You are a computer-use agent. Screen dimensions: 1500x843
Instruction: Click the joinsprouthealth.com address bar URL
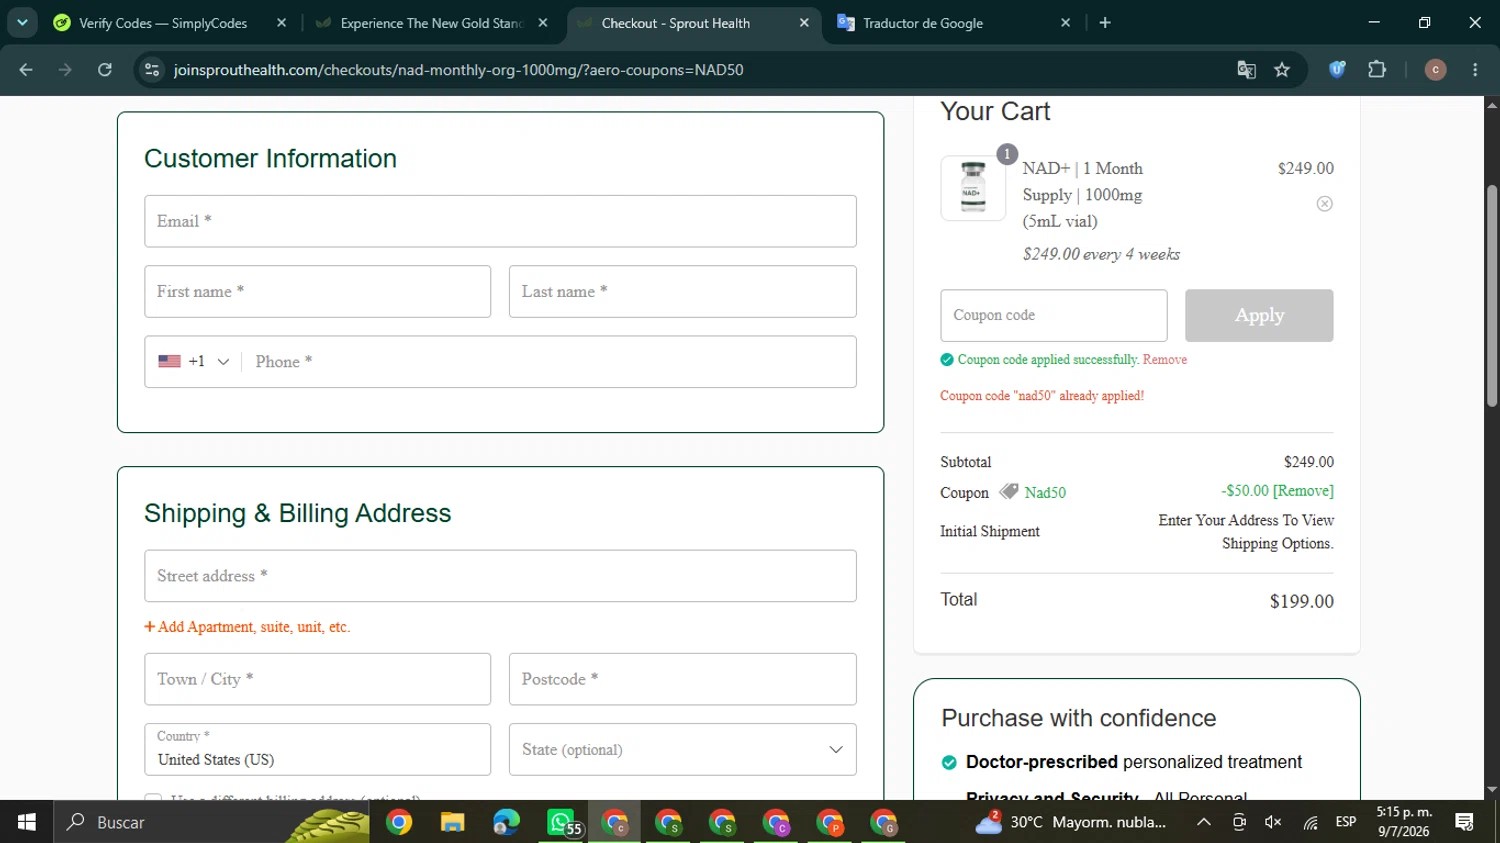(x=458, y=70)
